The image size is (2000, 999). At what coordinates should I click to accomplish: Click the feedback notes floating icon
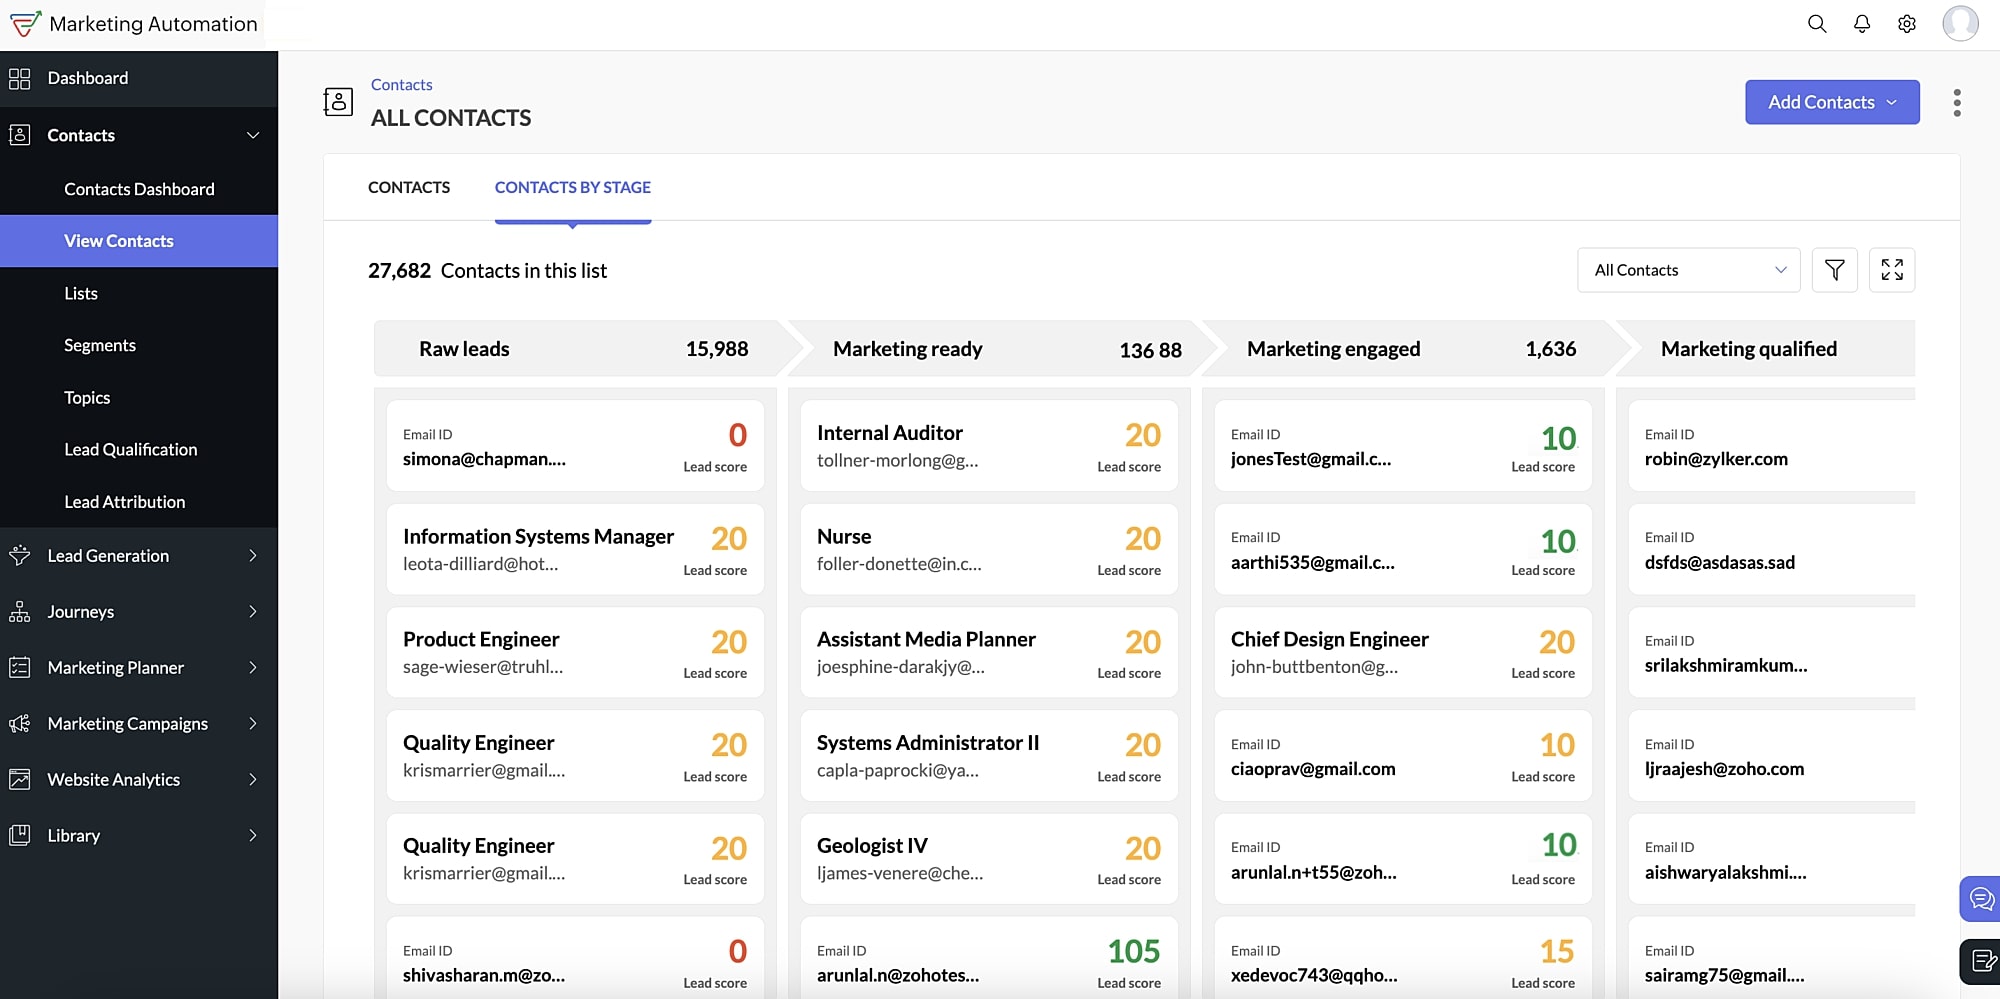coord(1980,962)
